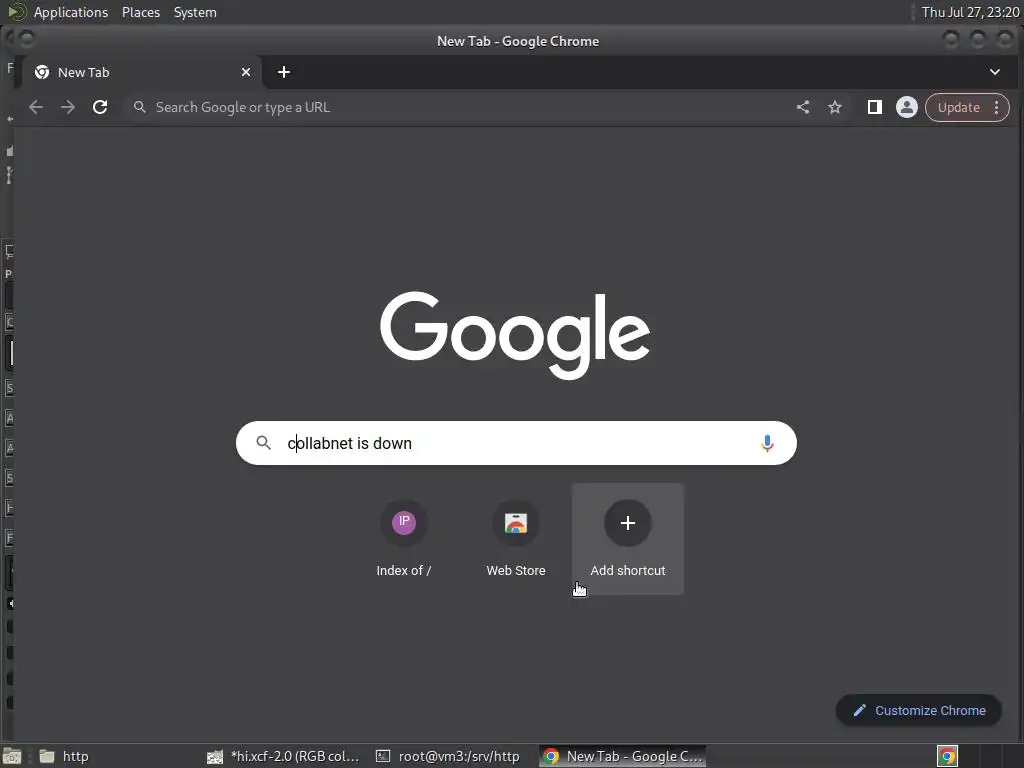This screenshot has width=1024, height=768.
Task: Switch to http folder in taskbar
Action: (64, 756)
